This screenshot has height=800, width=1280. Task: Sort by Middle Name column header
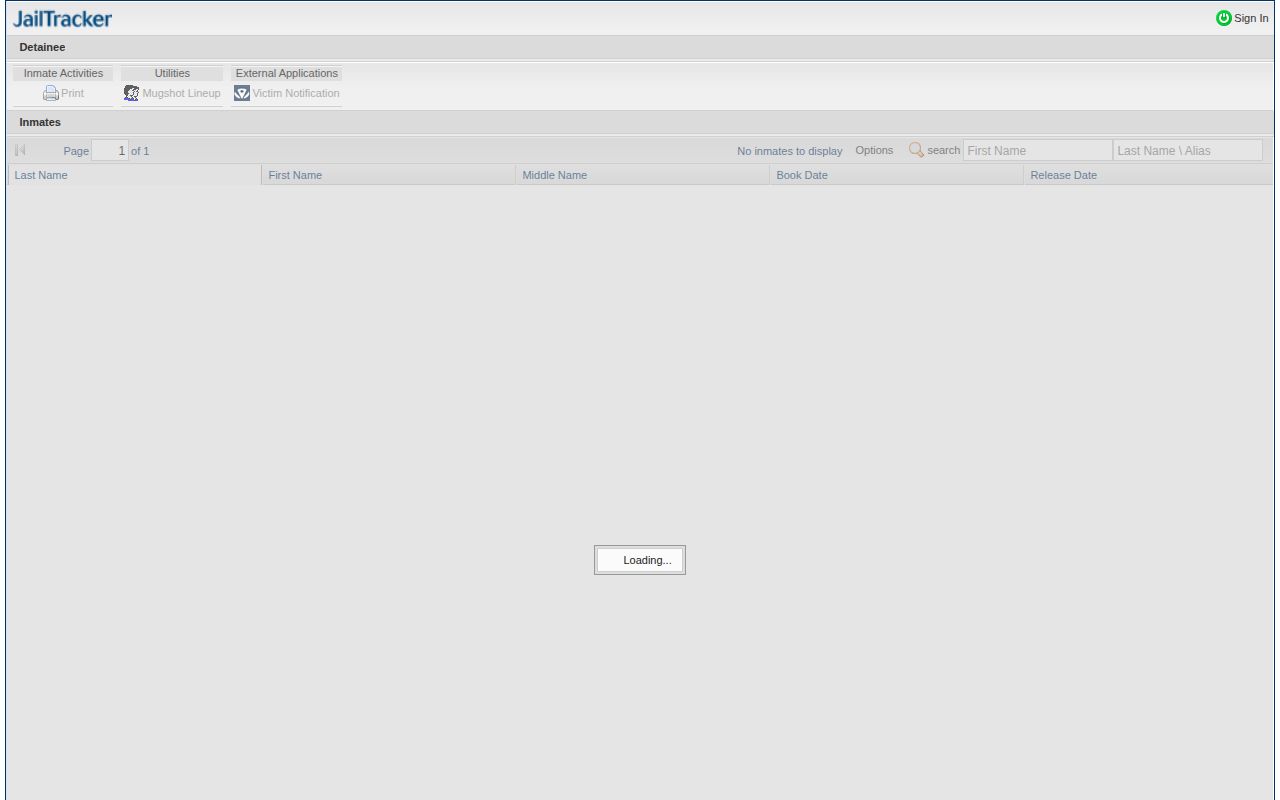(643, 175)
